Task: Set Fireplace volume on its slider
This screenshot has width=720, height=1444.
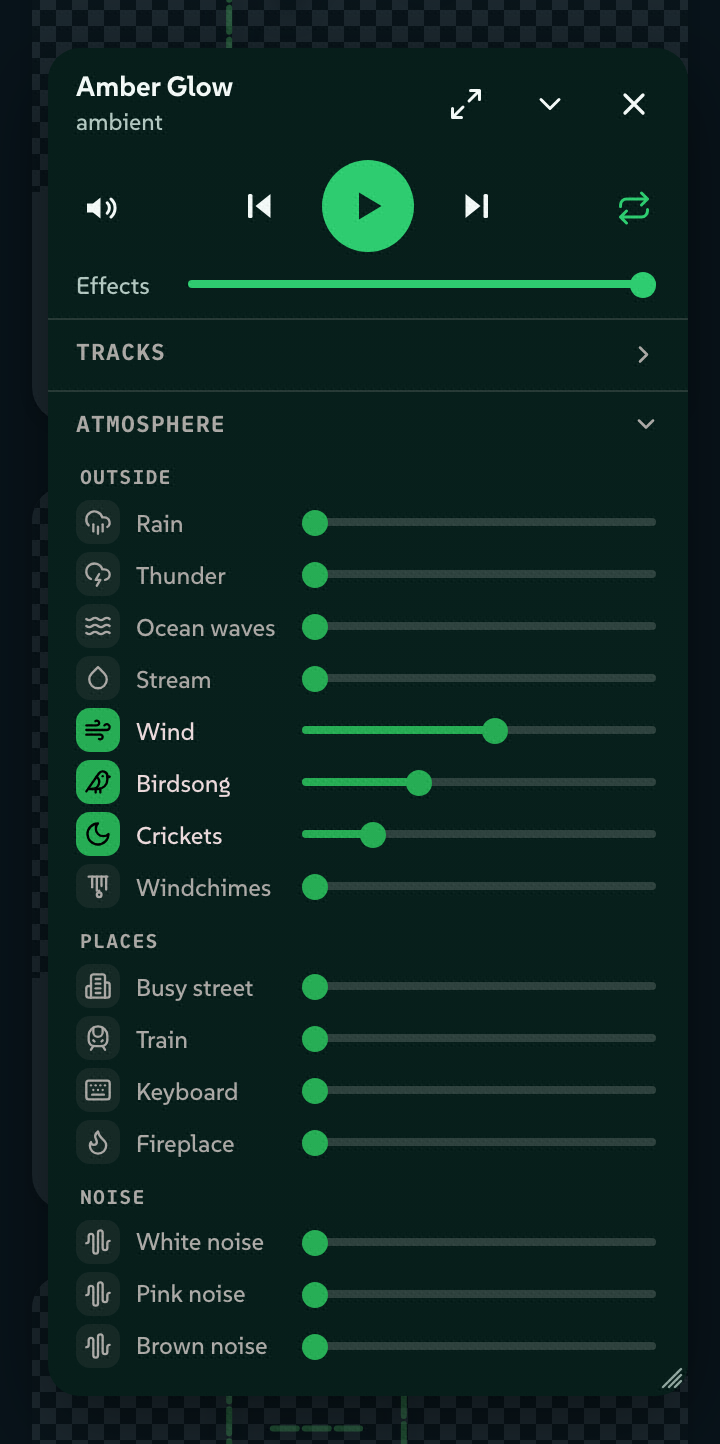Action: [479, 1142]
